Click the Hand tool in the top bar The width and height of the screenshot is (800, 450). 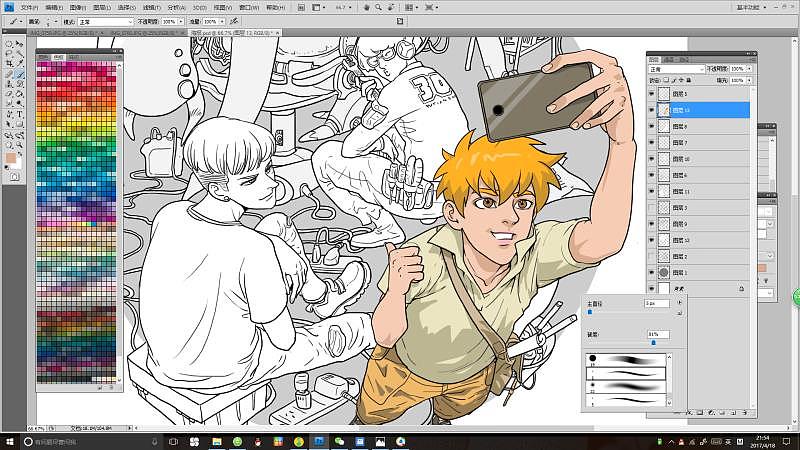(x=366, y=7)
